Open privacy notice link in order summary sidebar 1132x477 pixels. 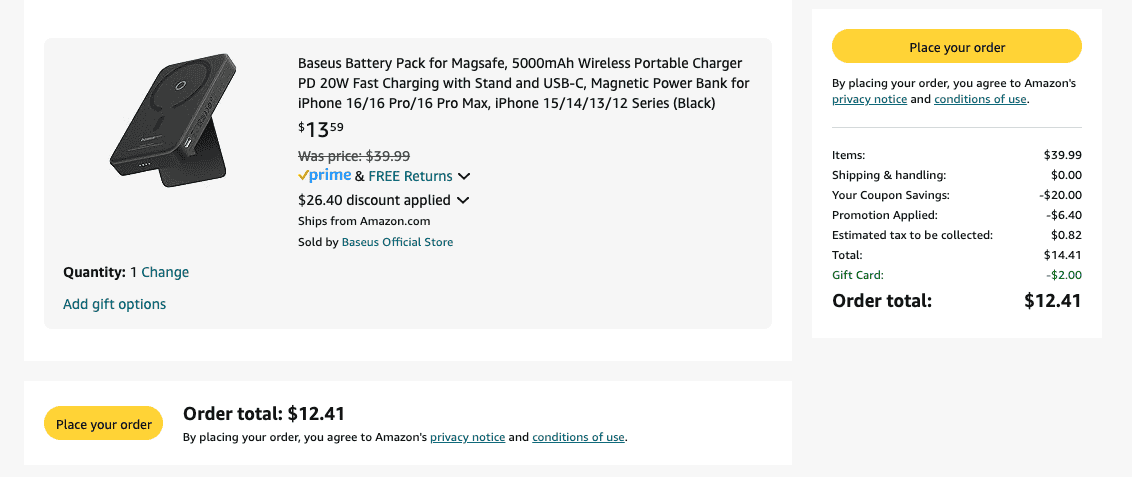(x=869, y=99)
